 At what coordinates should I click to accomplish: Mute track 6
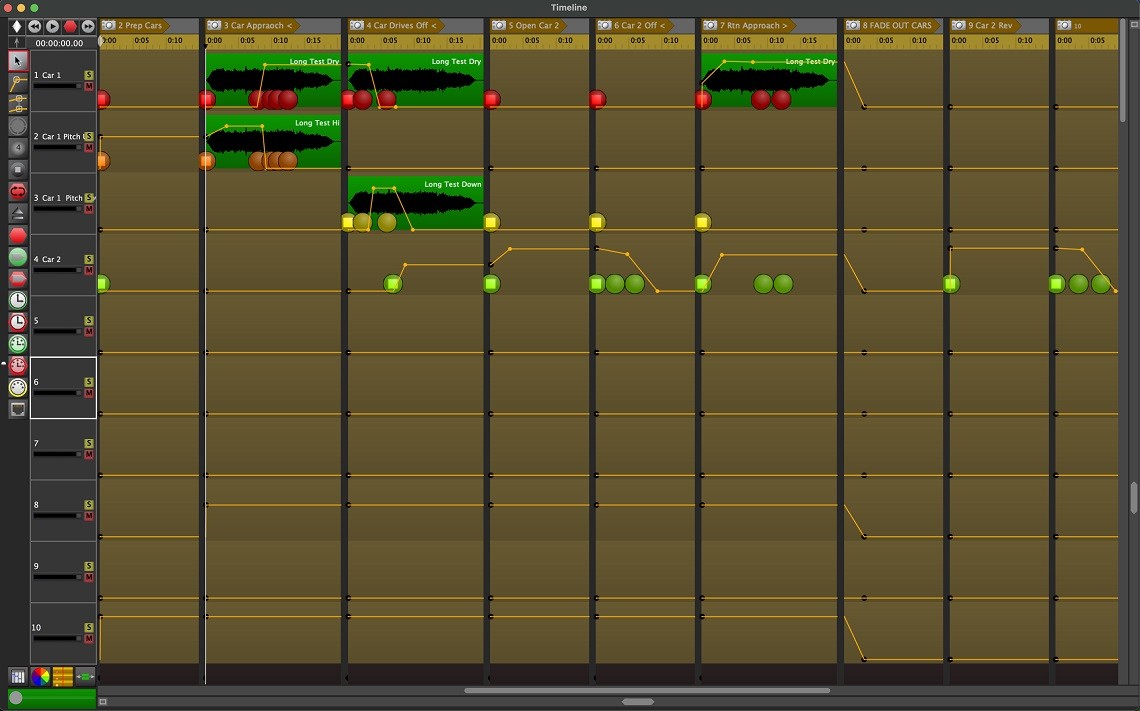tap(89, 393)
